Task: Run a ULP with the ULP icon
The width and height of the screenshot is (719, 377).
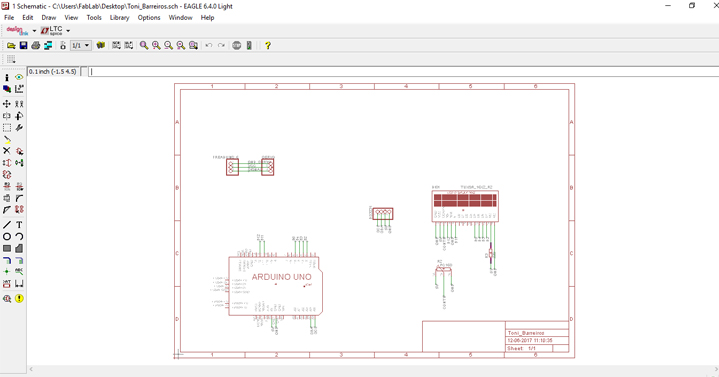Action: 129,45
